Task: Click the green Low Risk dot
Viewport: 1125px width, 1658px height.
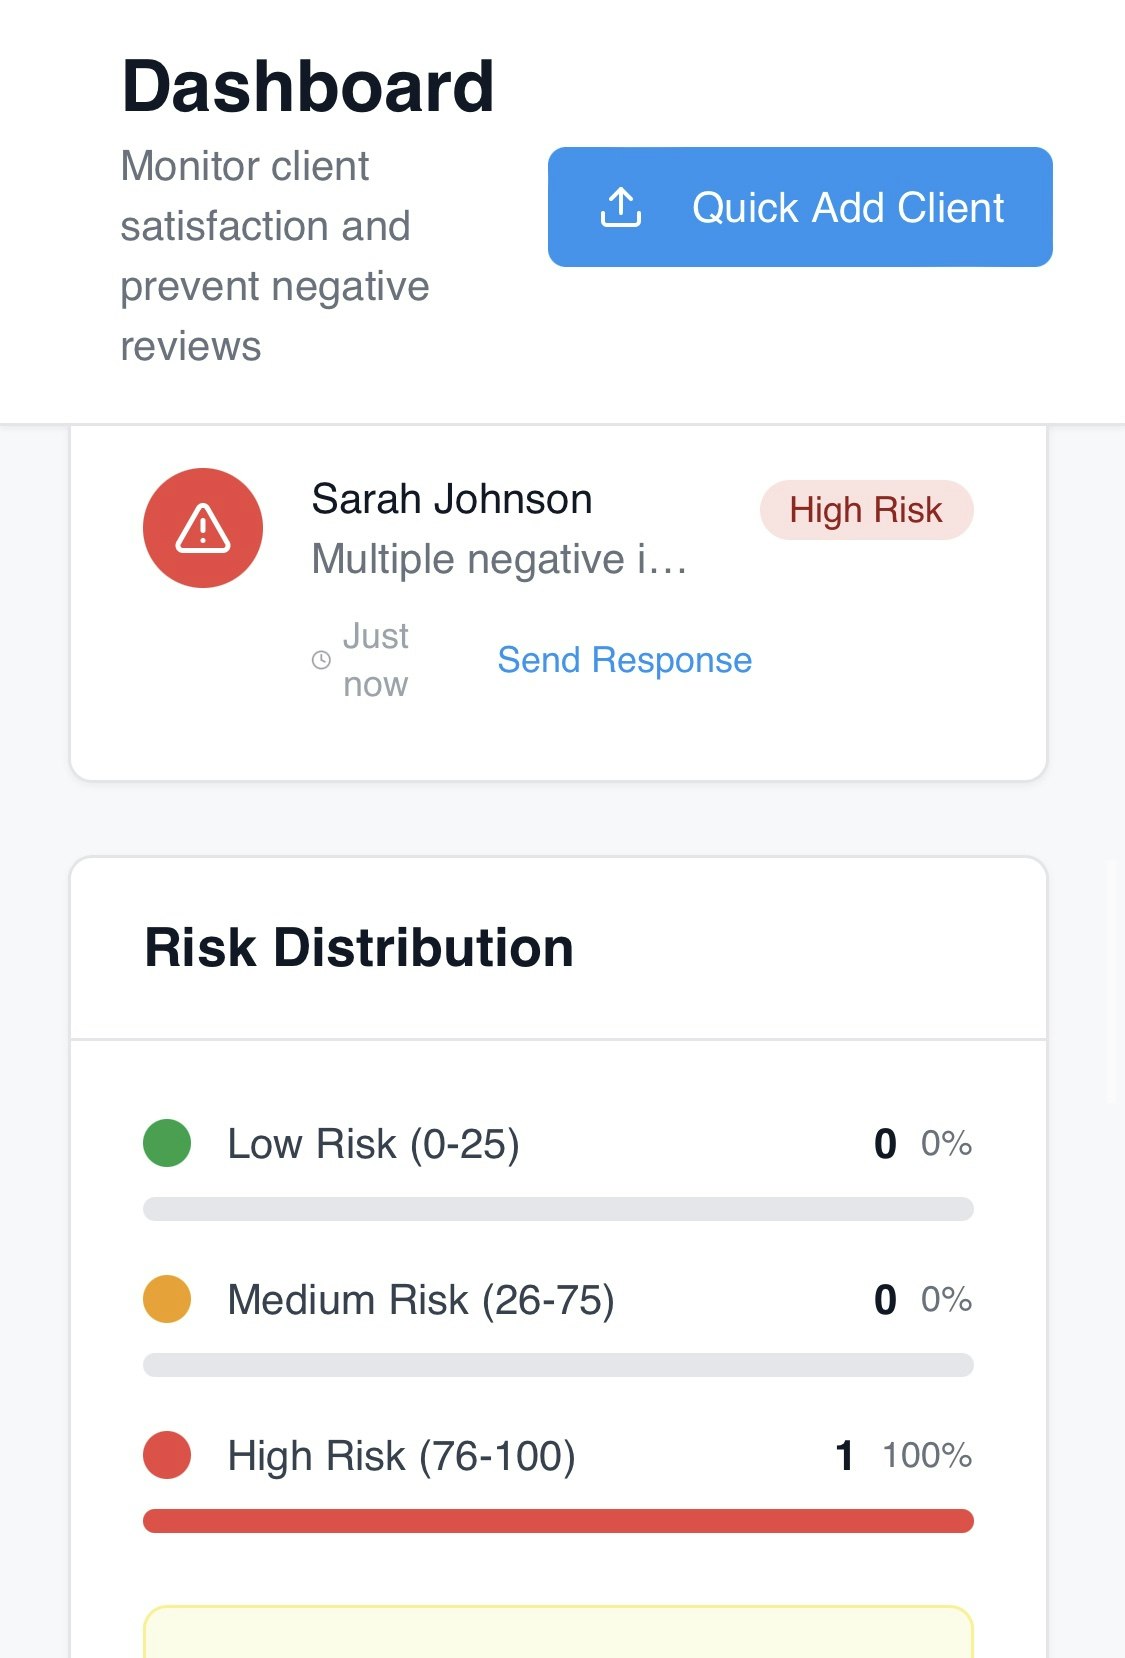Action: [x=167, y=1143]
